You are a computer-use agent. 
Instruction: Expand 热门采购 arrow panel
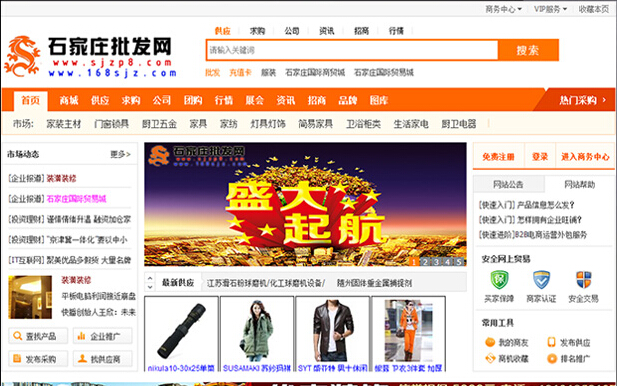pyautogui.click(x=582, y=100)
